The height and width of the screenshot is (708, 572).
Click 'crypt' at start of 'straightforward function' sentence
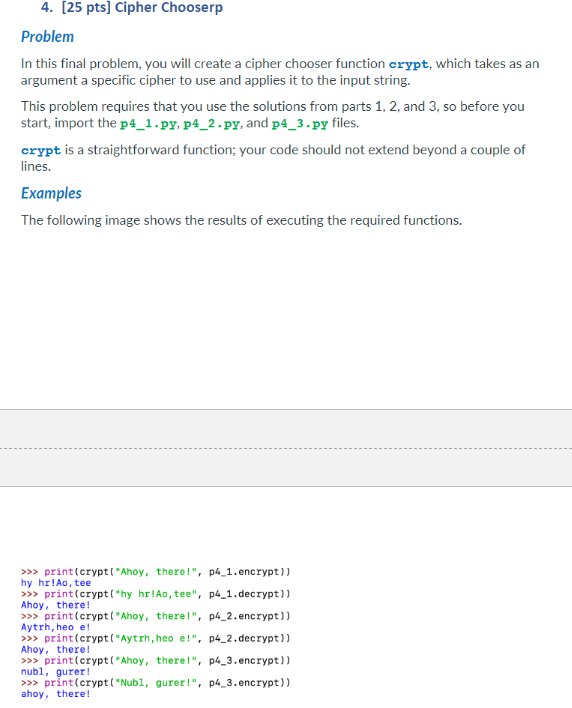[x=41, y=150]
